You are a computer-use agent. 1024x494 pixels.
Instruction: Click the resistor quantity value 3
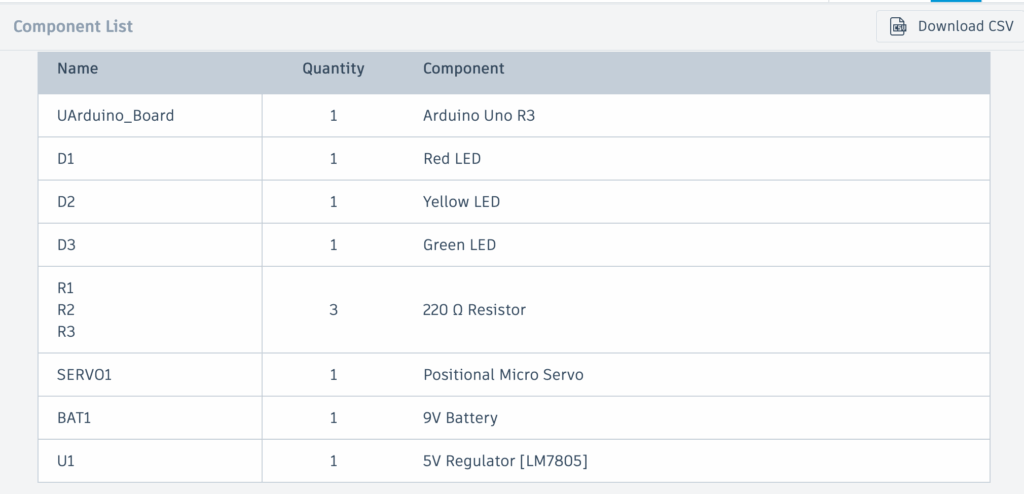point(333,310)
